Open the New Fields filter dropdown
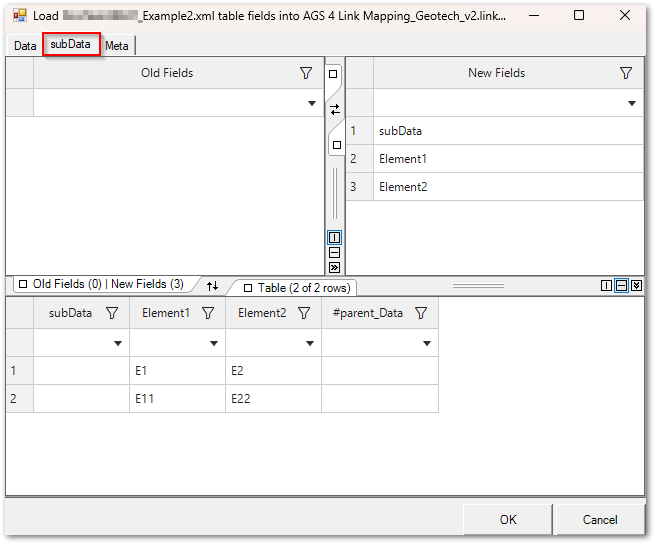Viewport: 655px width, 544px height. (x=632, y=104)
